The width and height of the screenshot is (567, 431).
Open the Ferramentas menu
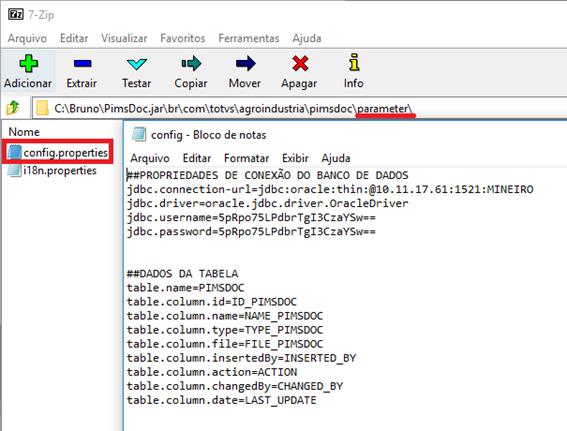[x=249, y=38]
